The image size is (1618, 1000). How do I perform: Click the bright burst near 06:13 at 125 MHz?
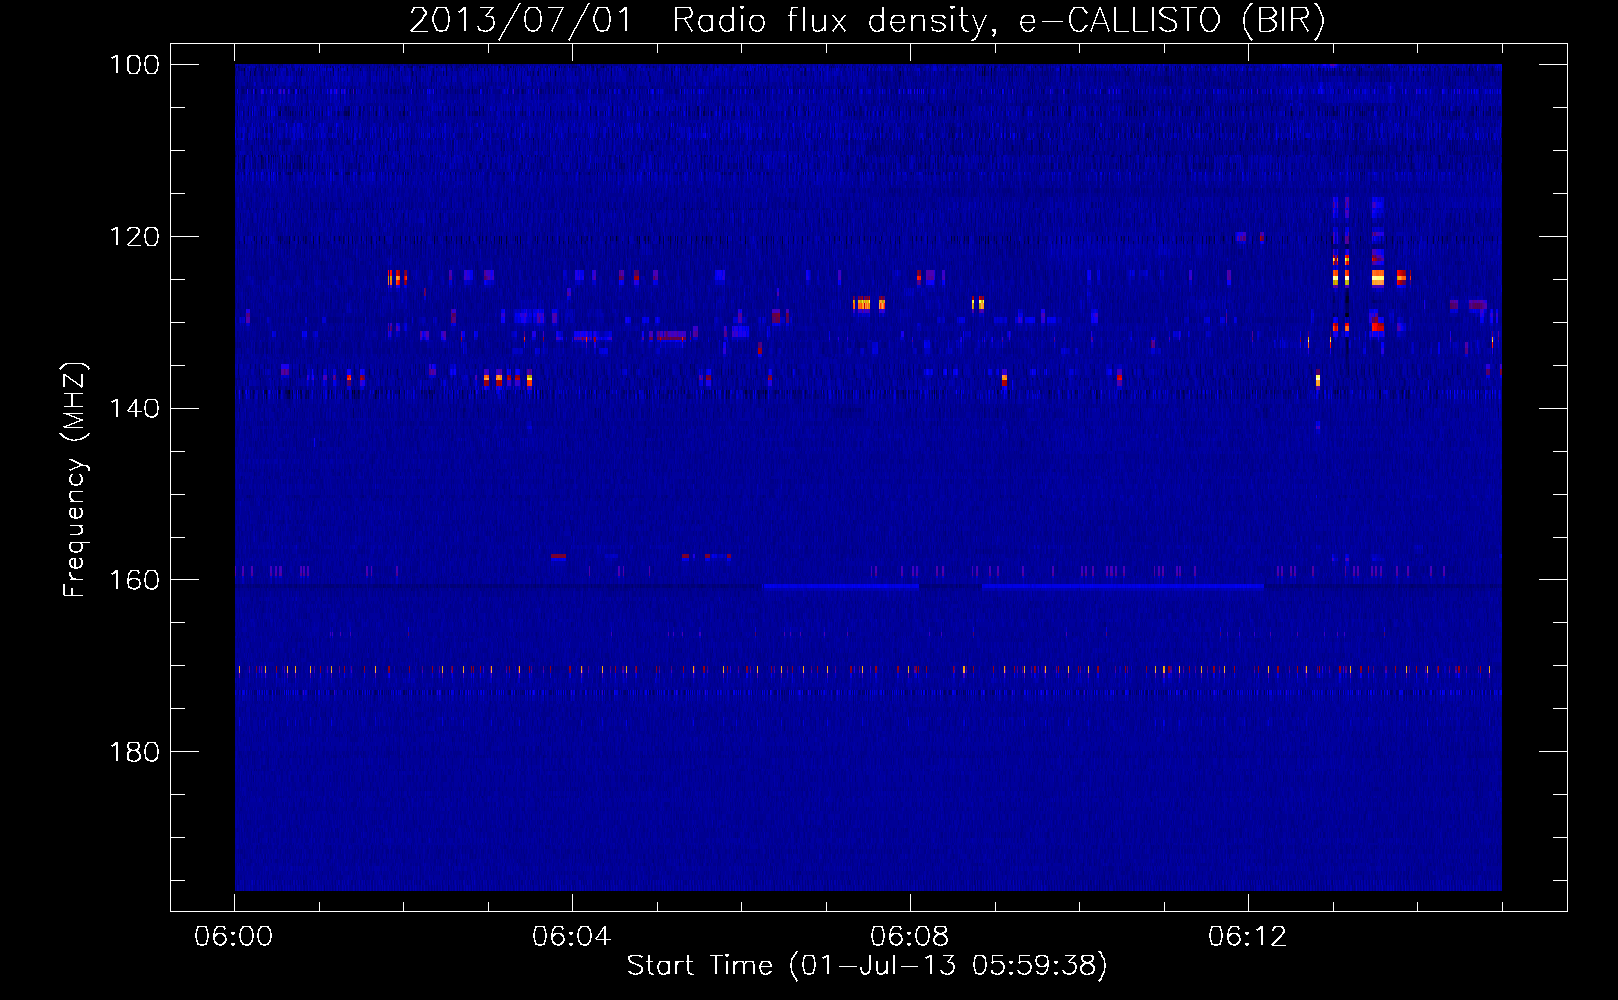click(x=1378, y=277)
